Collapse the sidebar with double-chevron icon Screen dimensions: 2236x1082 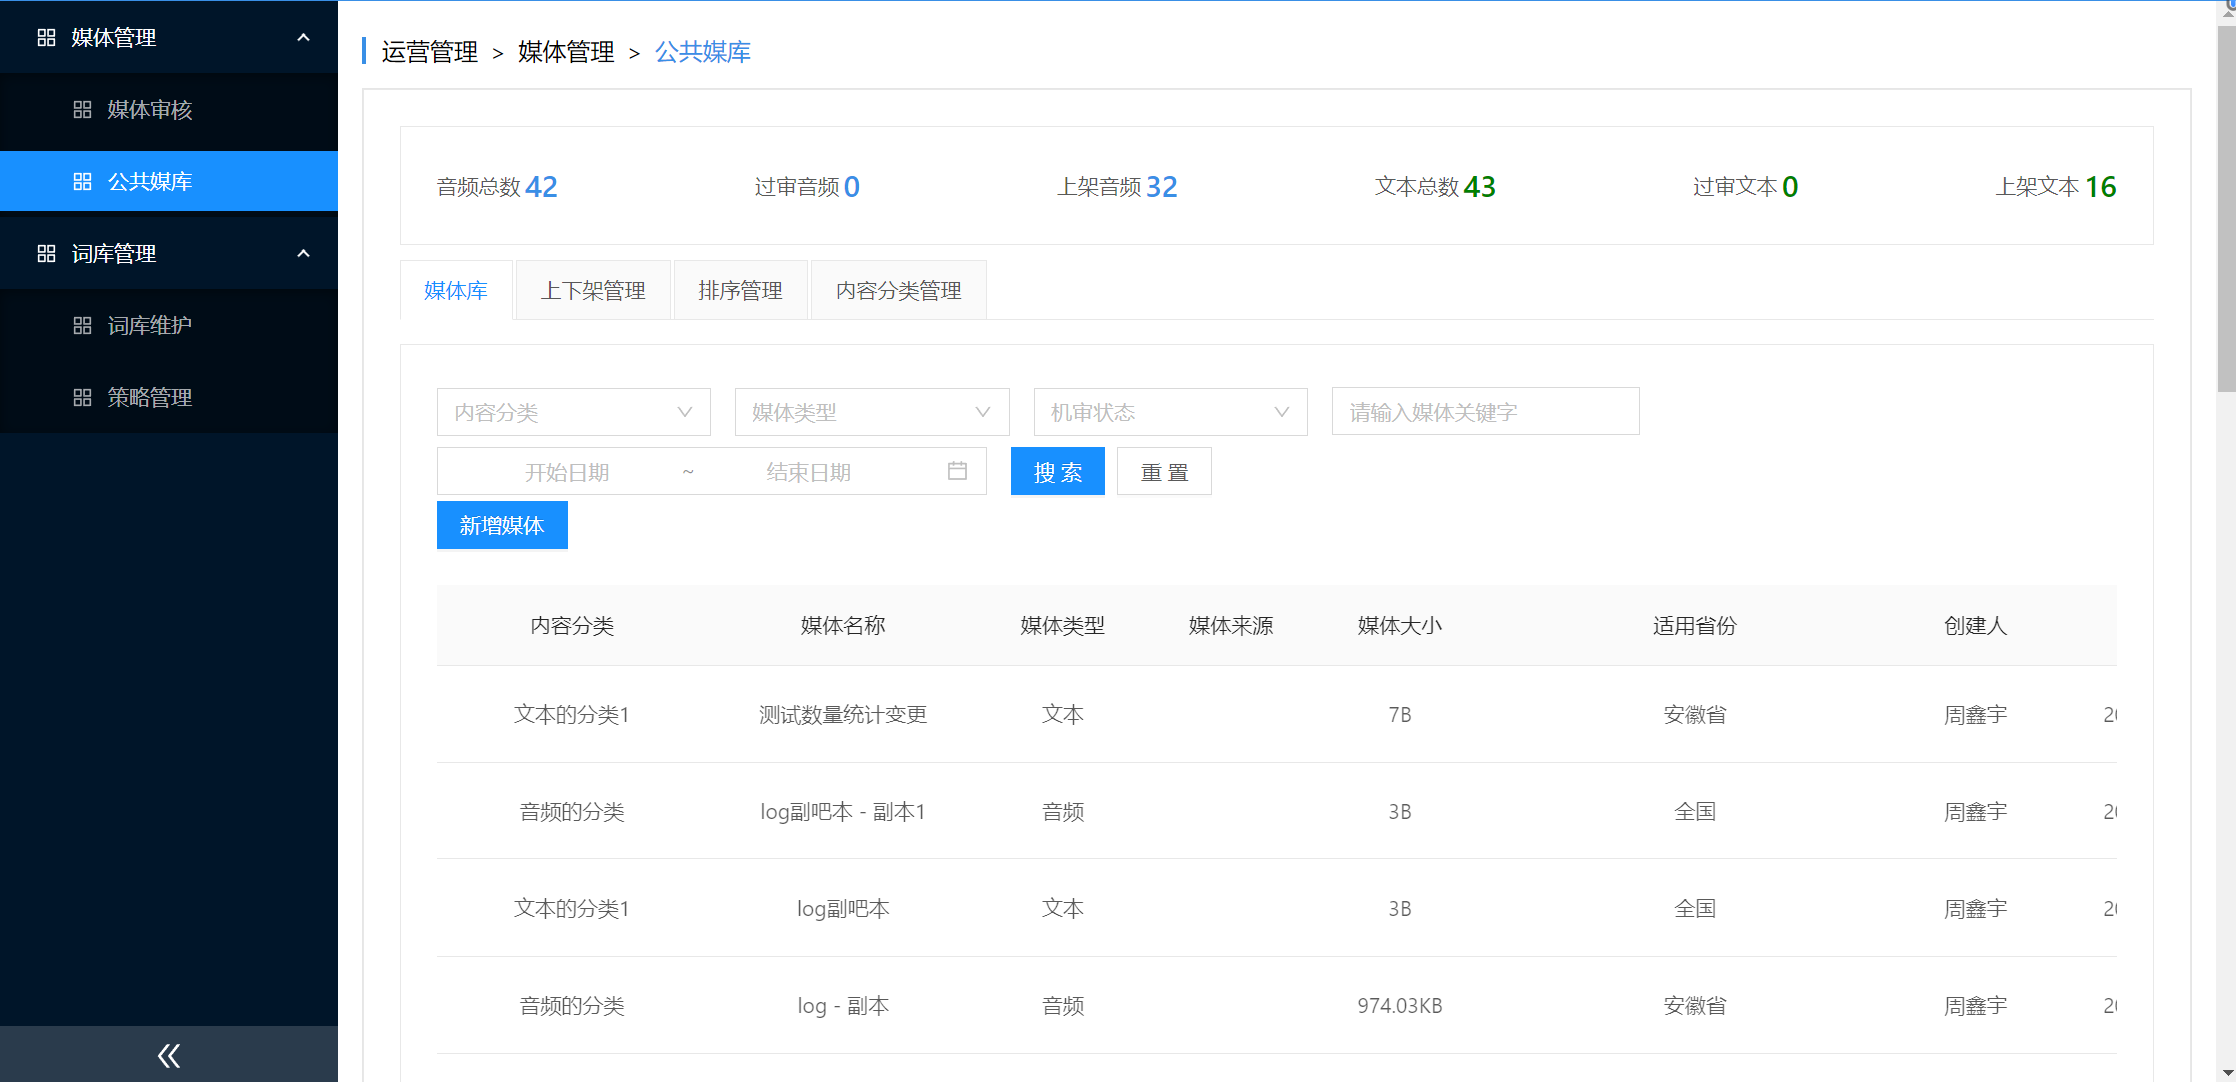point(169,1055)
